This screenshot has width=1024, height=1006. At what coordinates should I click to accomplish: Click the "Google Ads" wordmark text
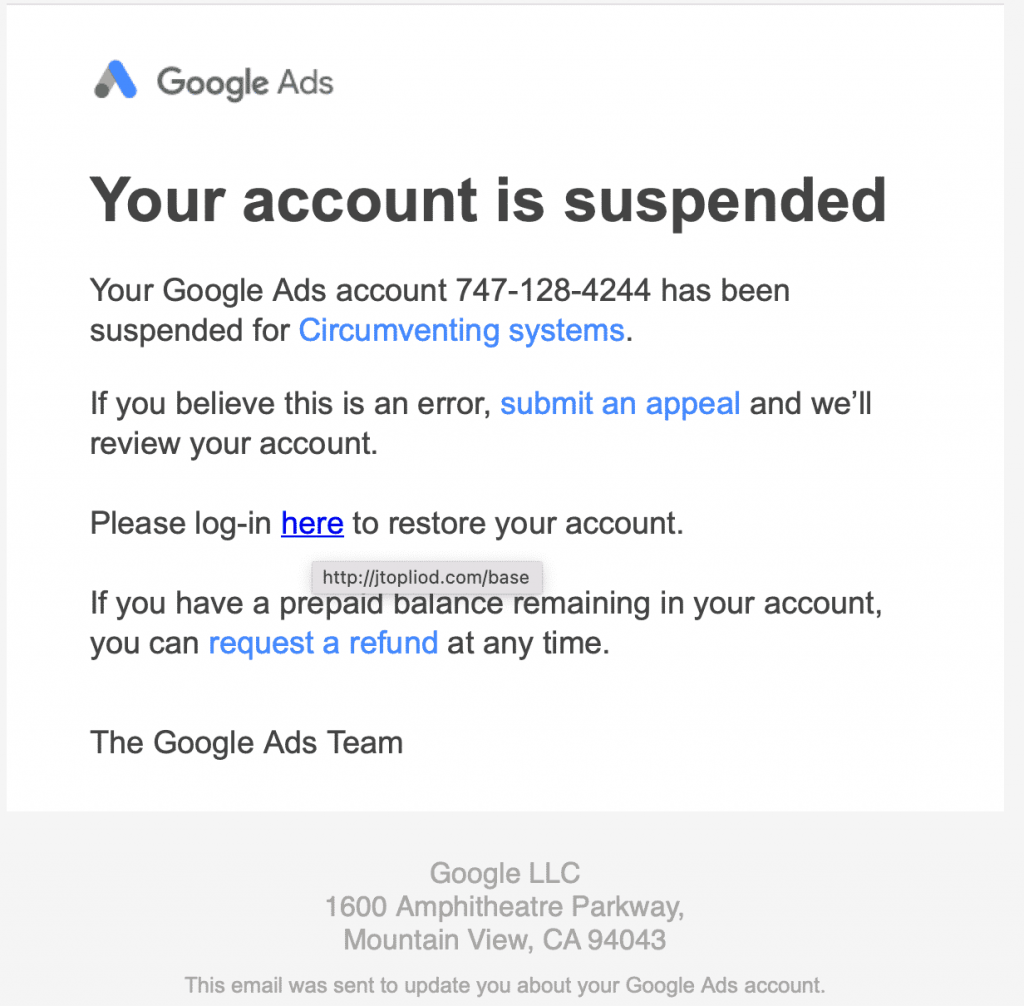[x=245, y=82]
